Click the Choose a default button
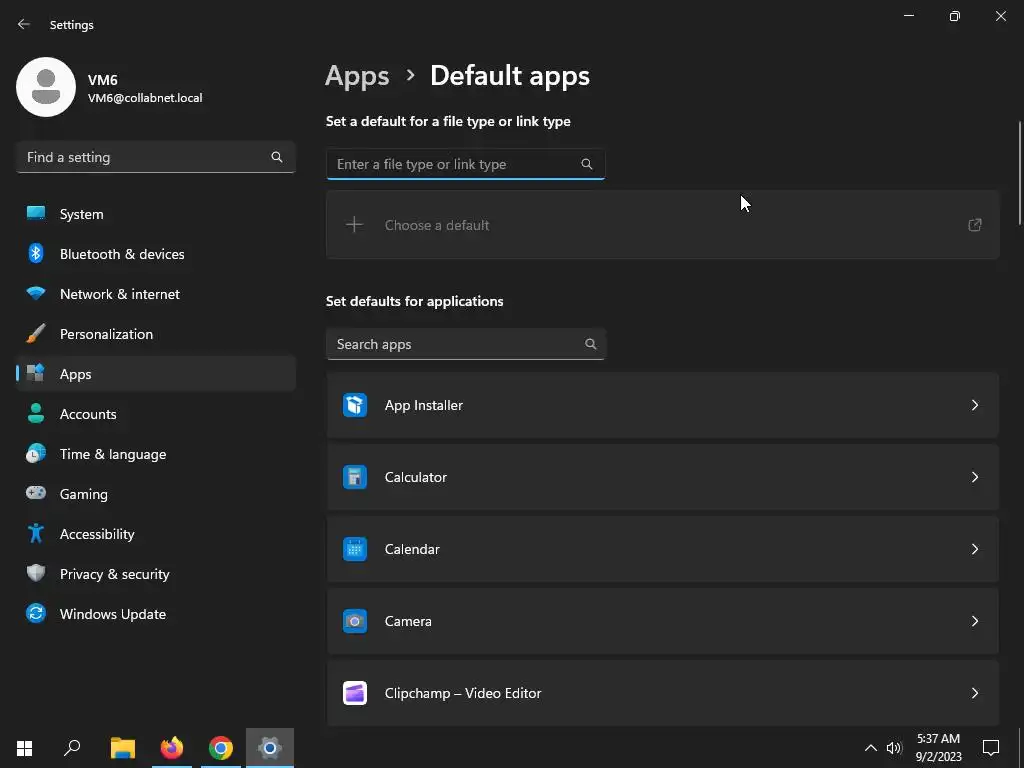Screen dimensions: 1024x768 [x=662, y=225]
